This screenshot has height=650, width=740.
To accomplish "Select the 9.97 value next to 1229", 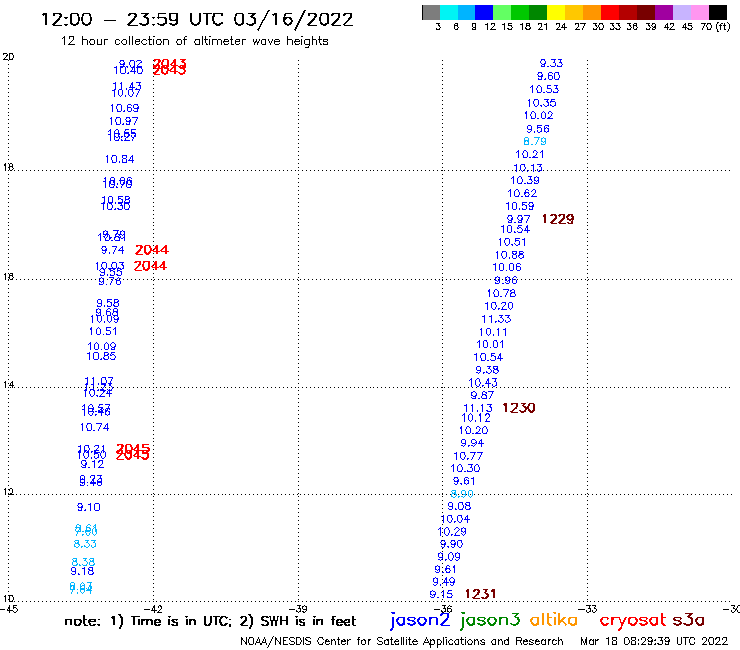I will (x=519, y=219).
